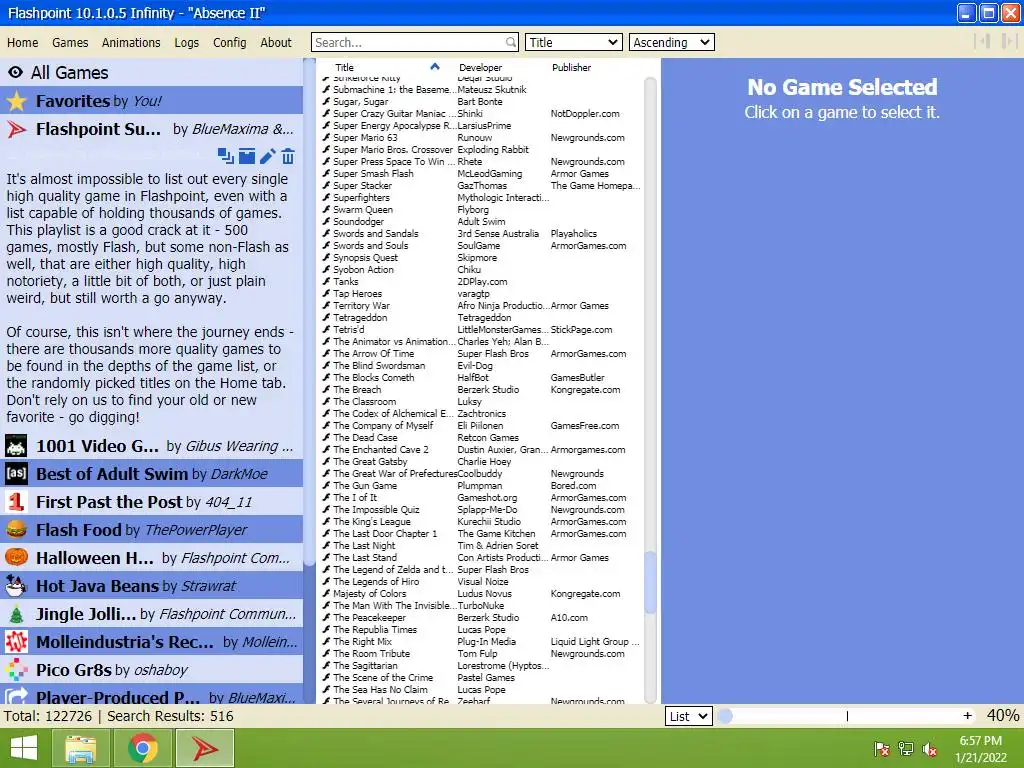Click the 1001 Video G... playlist icon
Screen dimensions: 1024x768
[16, 446]
